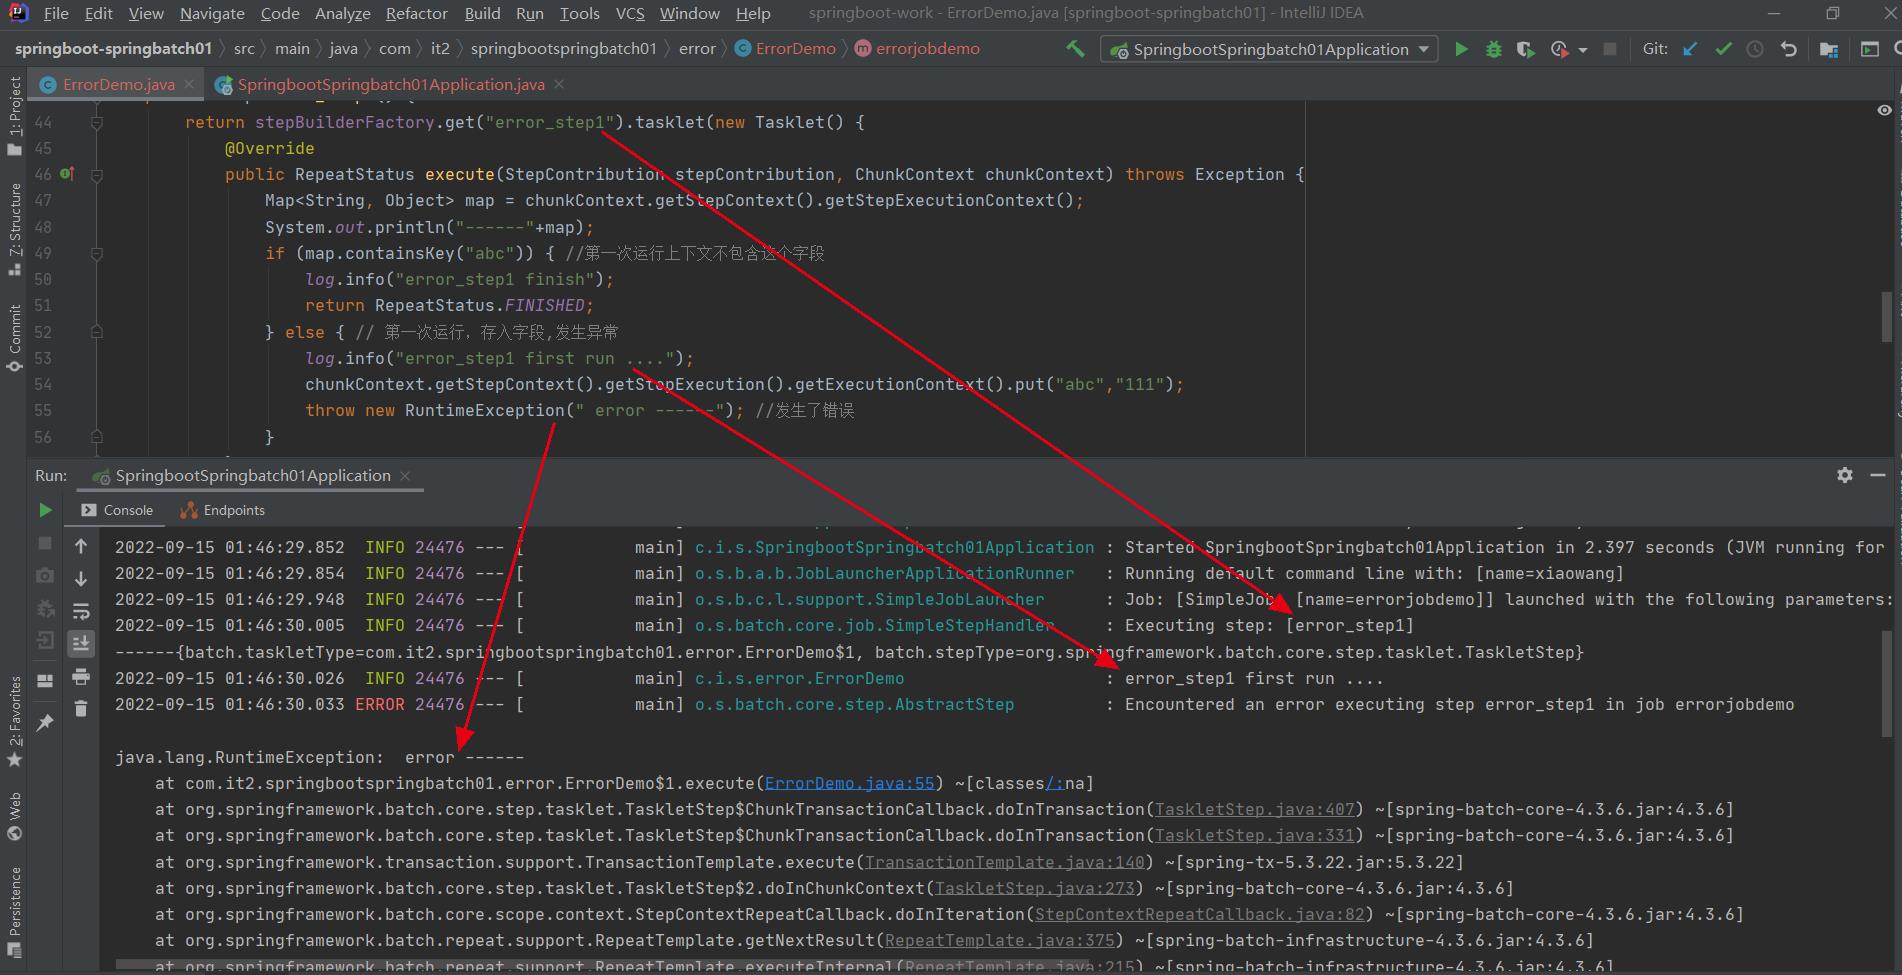Commit changes using the green checkmark Git icon
The width and height of the screenshot is (1902, 975).
(1723, 48)
